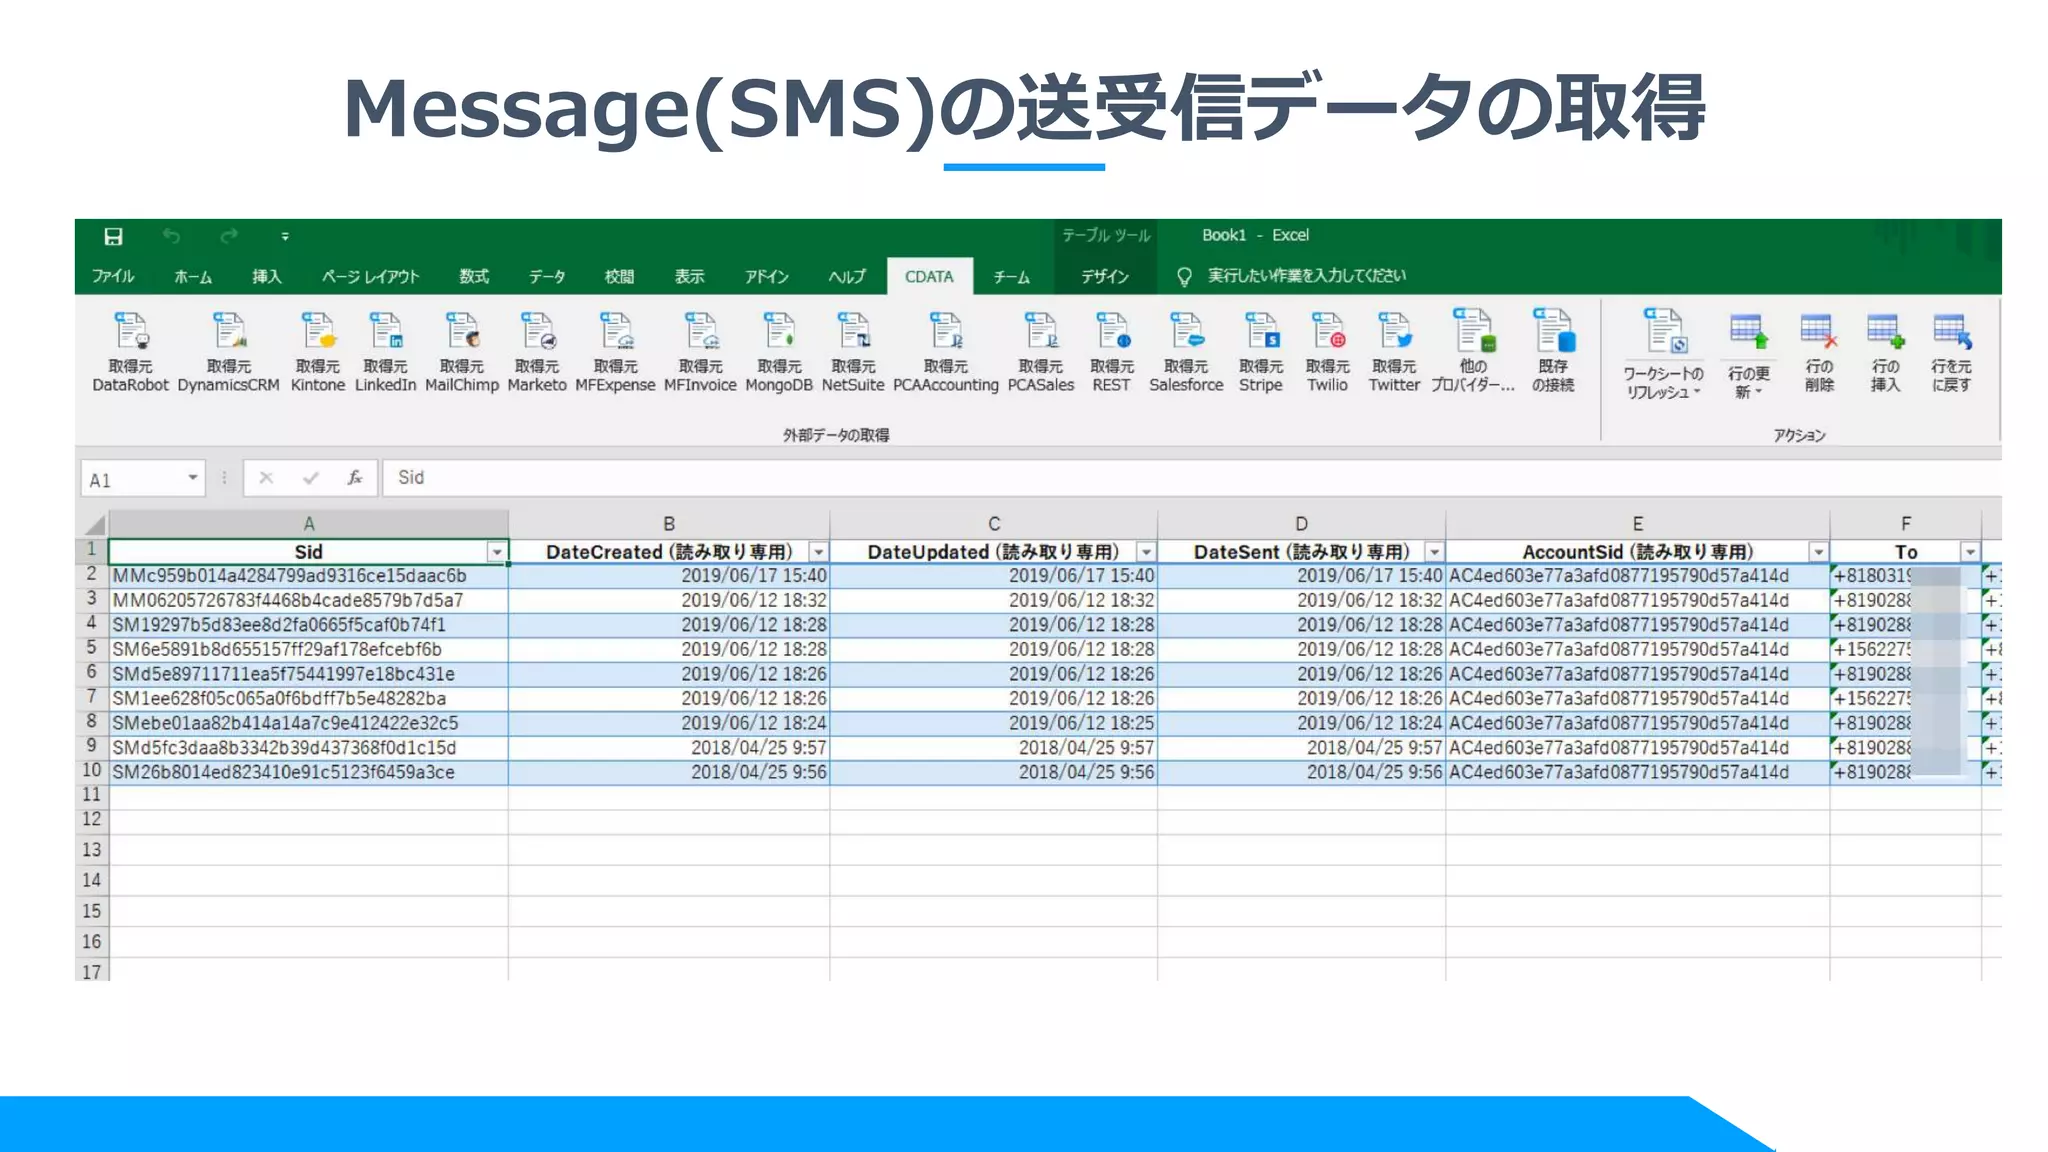Open the MailChimp data source

click(x=462, y=351)
